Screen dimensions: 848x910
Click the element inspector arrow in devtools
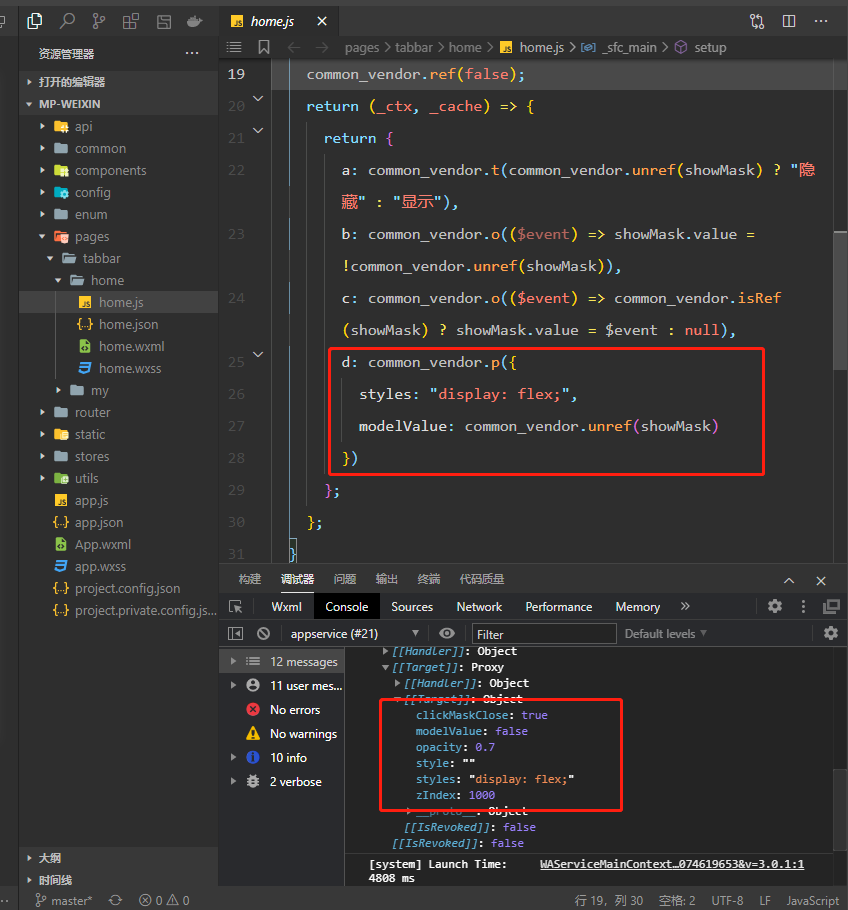click(x=236, y=607)
